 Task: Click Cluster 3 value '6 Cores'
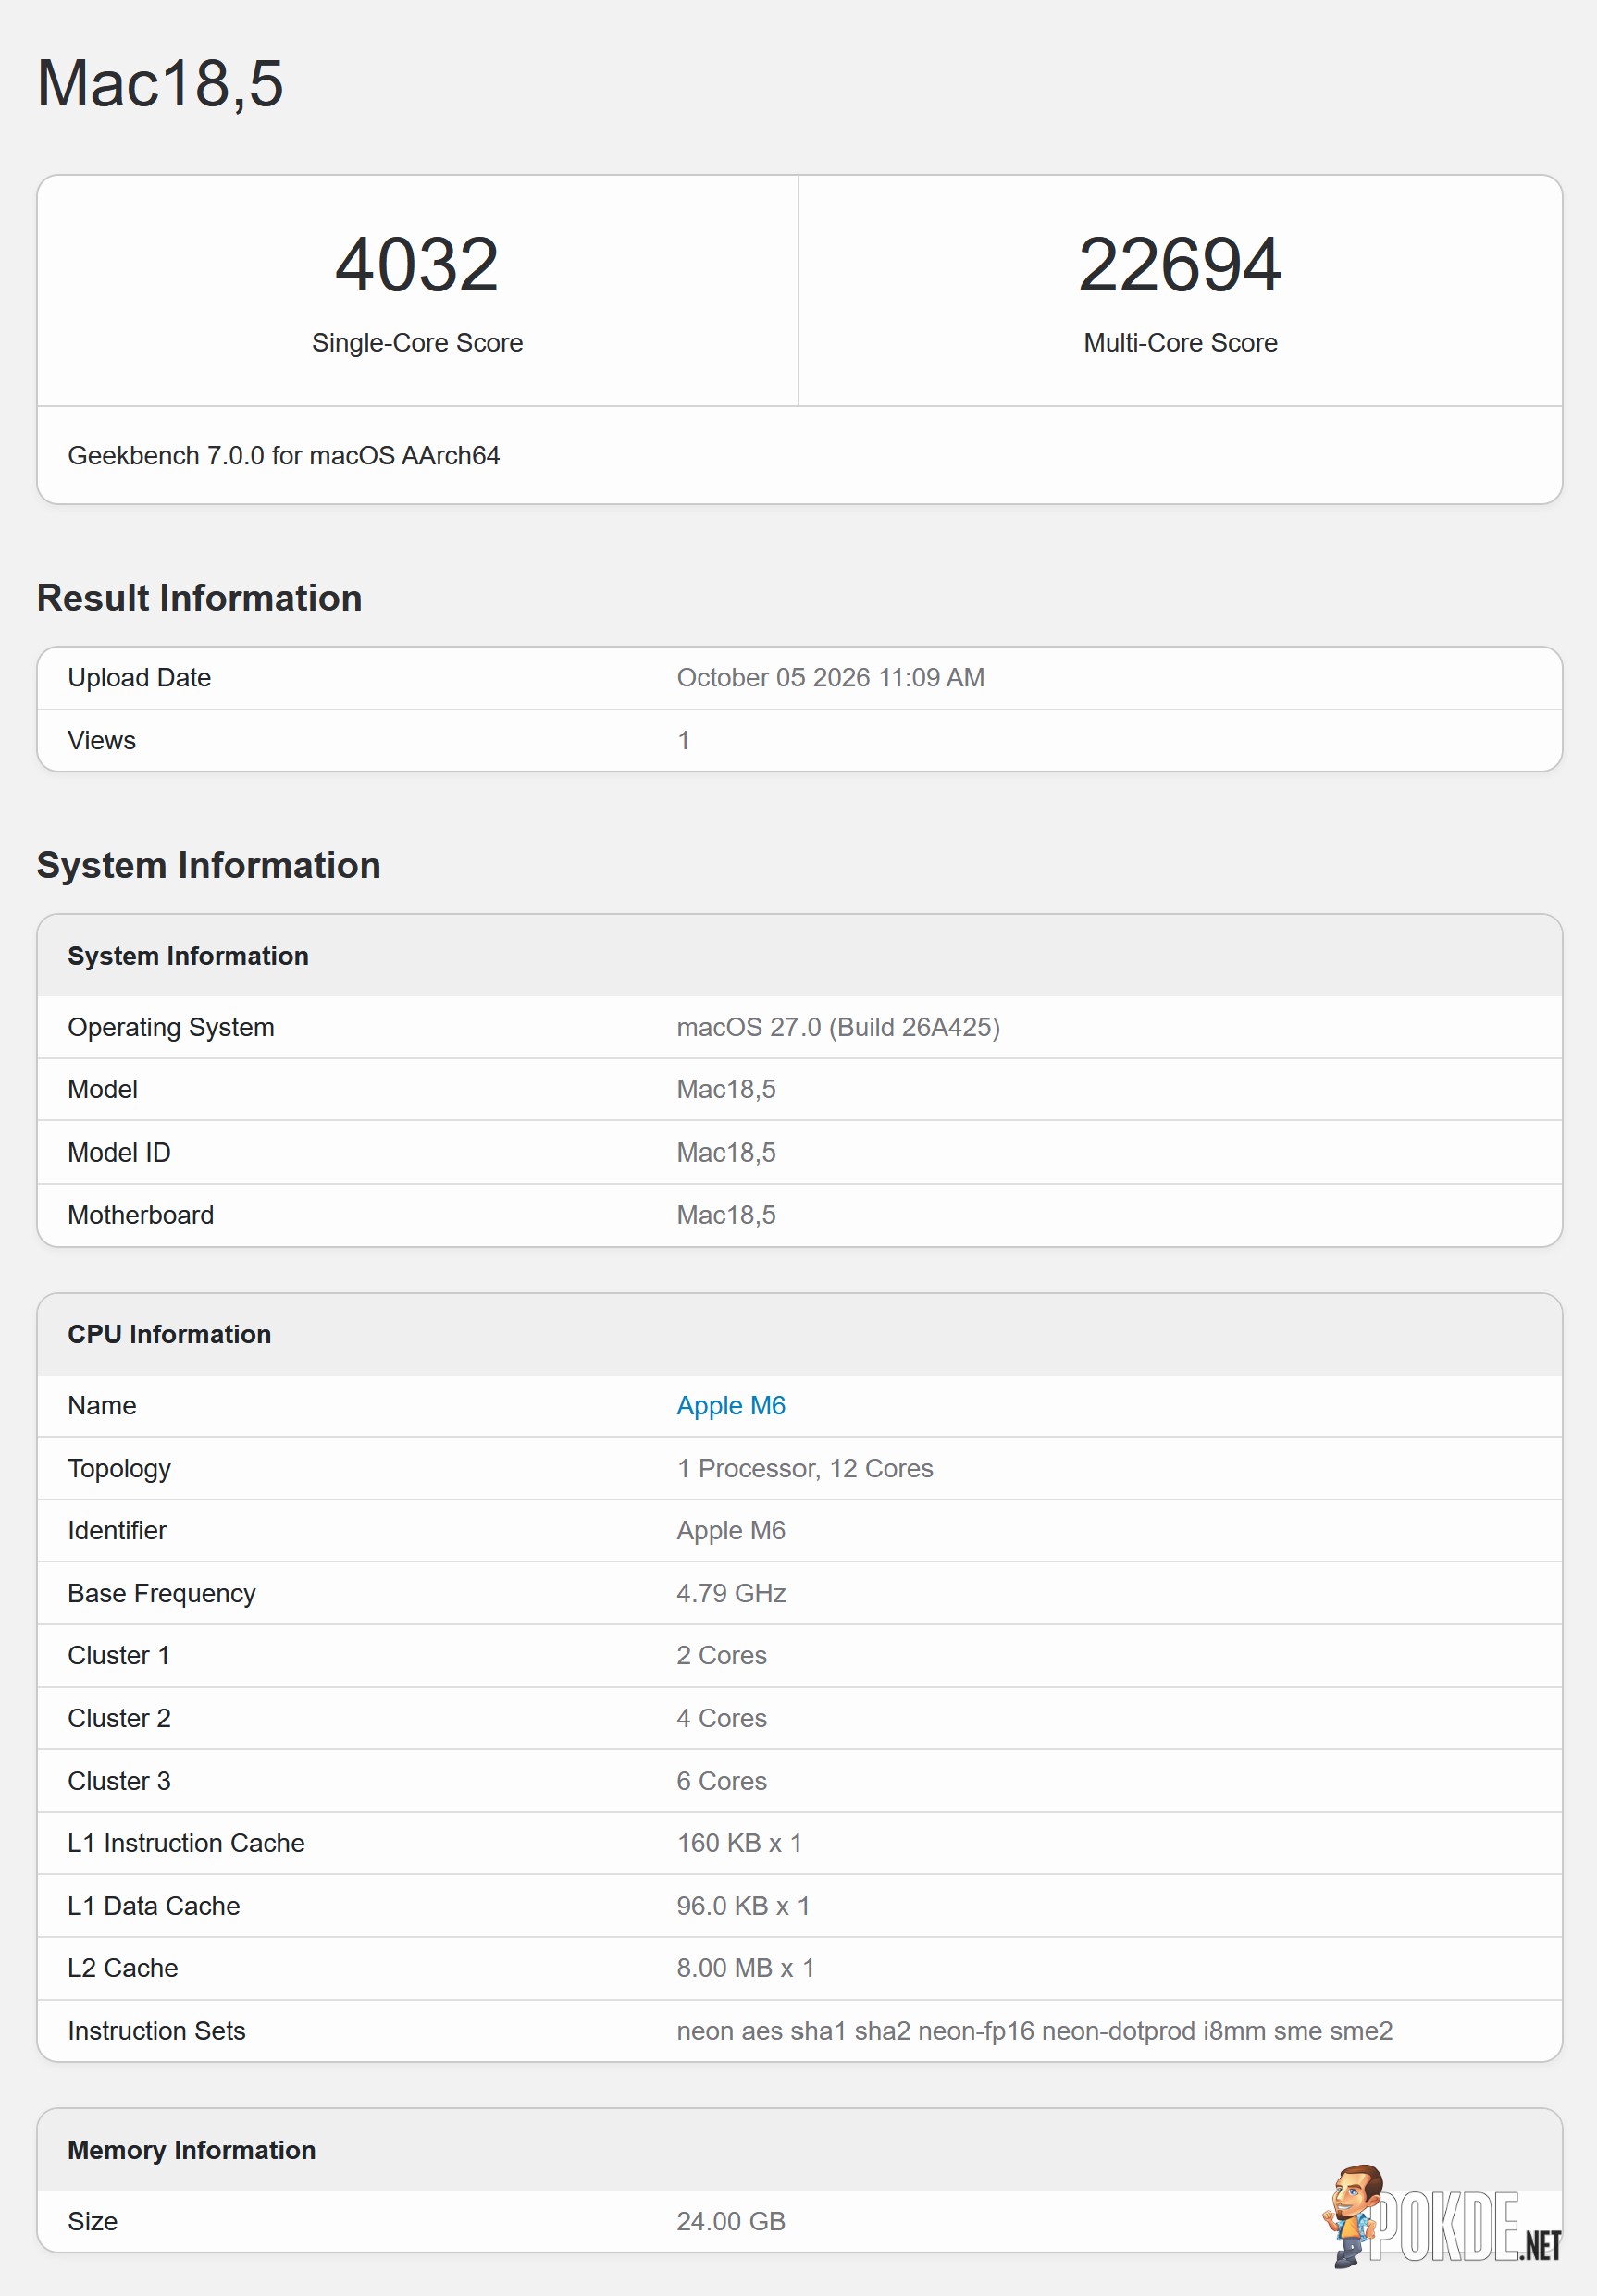[x=722, y=1781]
